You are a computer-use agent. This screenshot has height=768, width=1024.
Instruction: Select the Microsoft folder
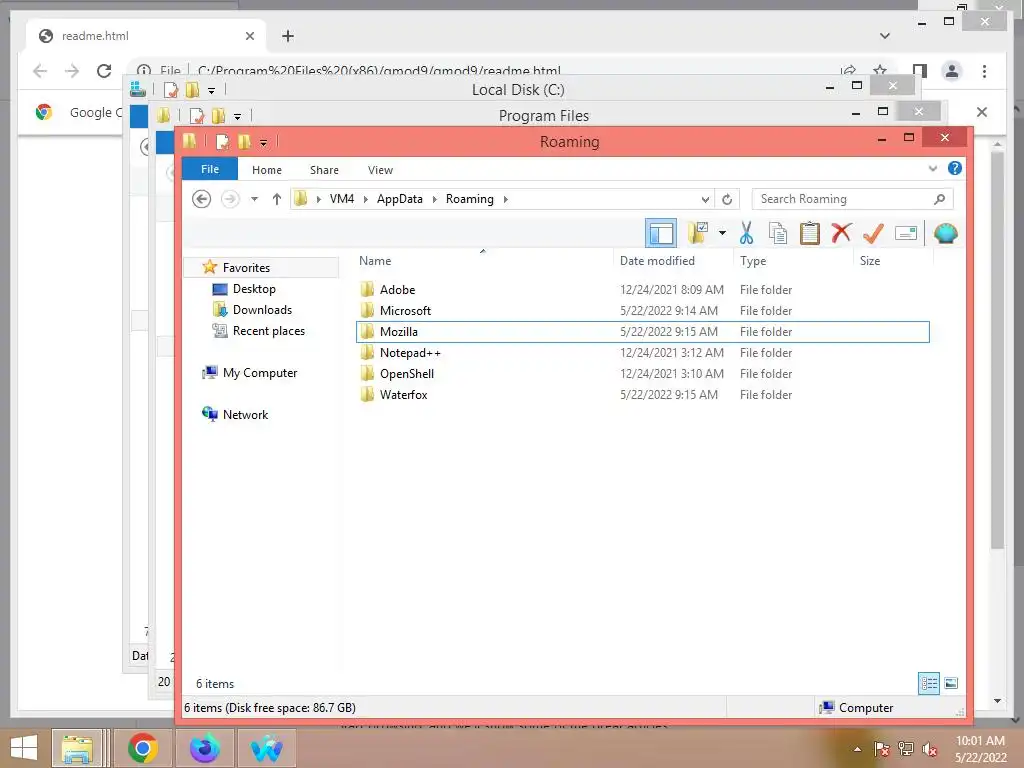(405, 310)
